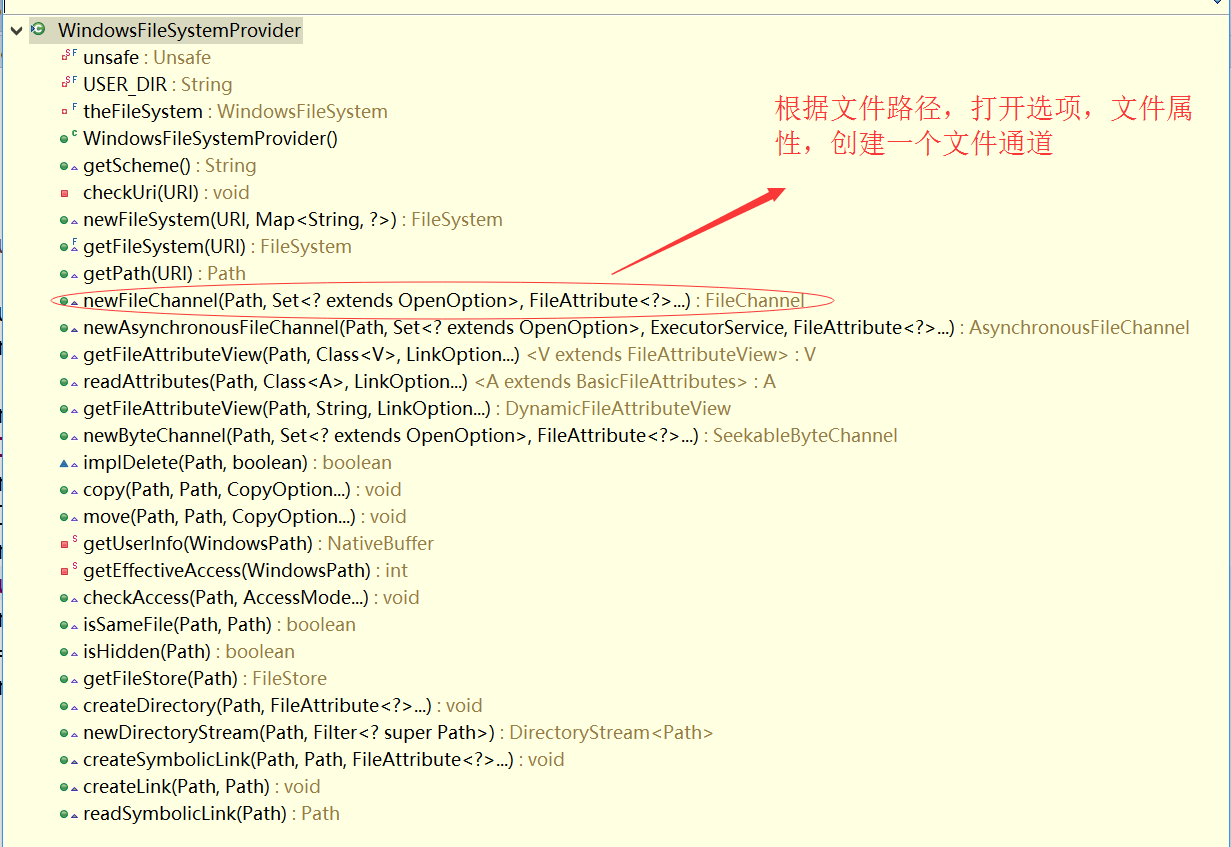Screen dimensions: 1231x847
Task: Click the field icon next to theFileSystem
Action: point(68,111)
